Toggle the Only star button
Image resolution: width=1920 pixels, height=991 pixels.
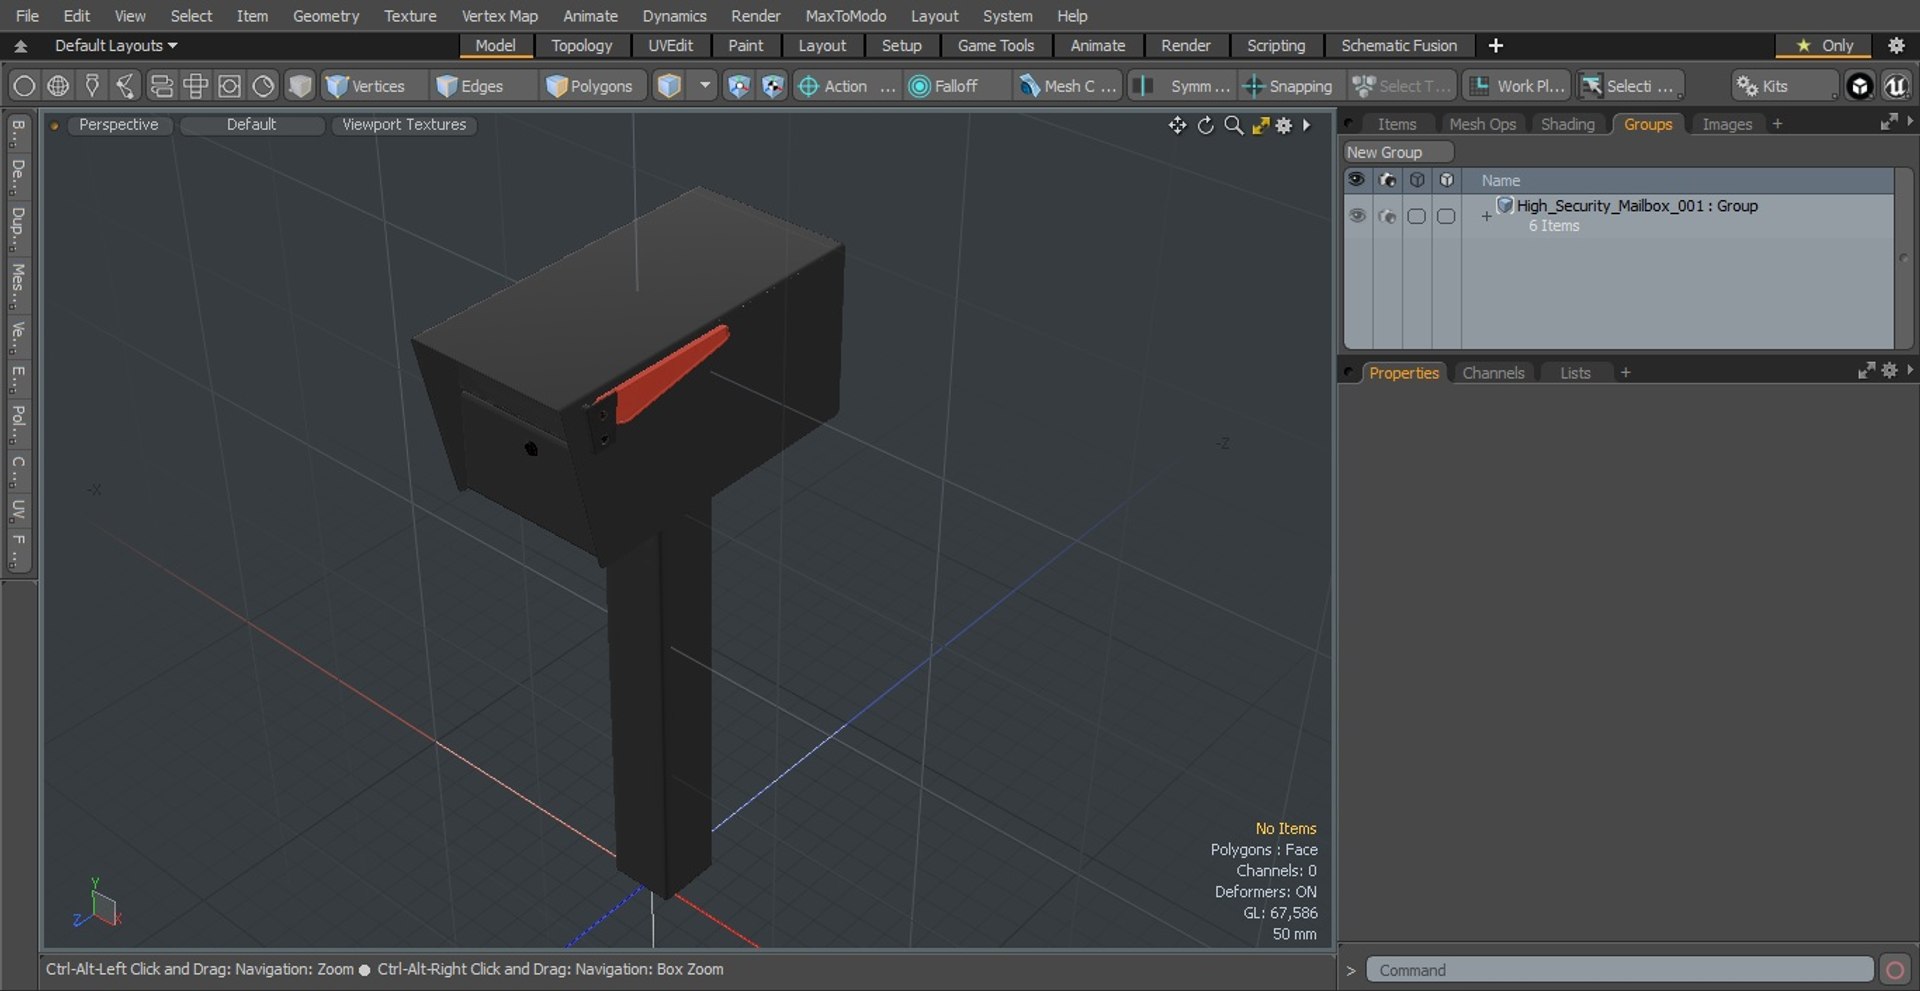(1824, 46)
